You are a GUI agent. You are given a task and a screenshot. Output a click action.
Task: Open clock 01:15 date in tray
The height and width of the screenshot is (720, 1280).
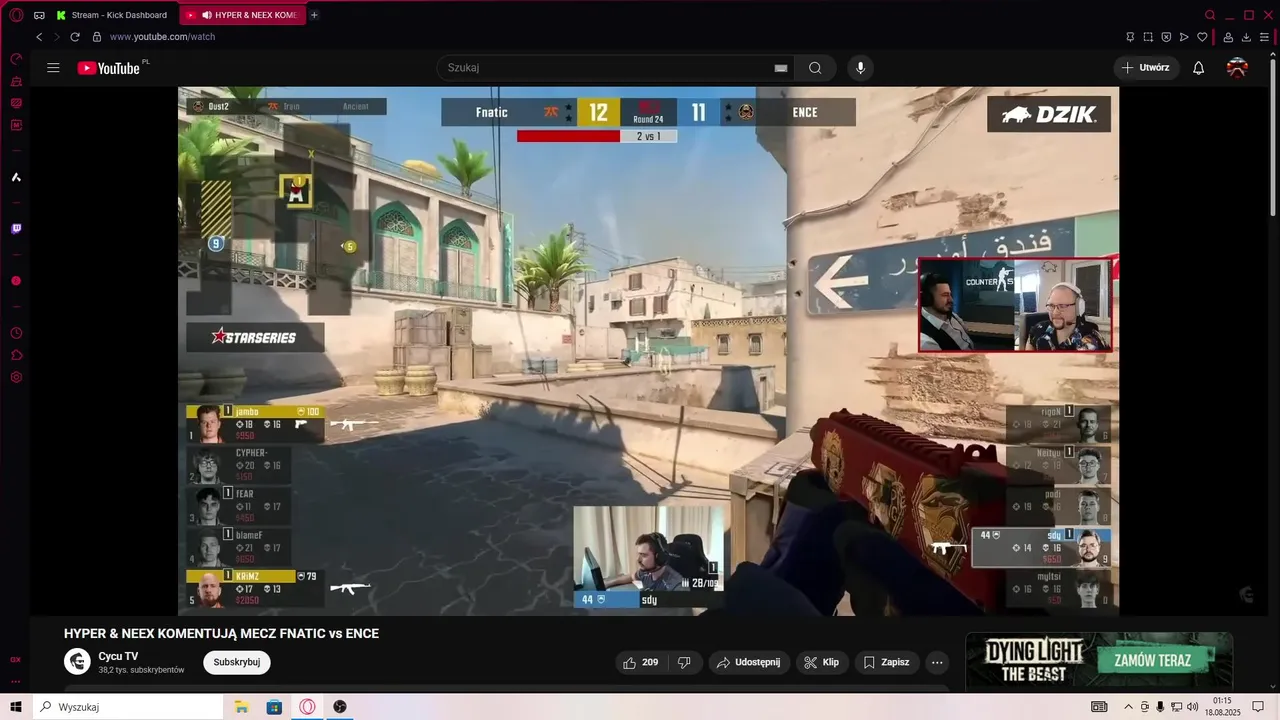pyautogui.click(x=1222, y=707)
